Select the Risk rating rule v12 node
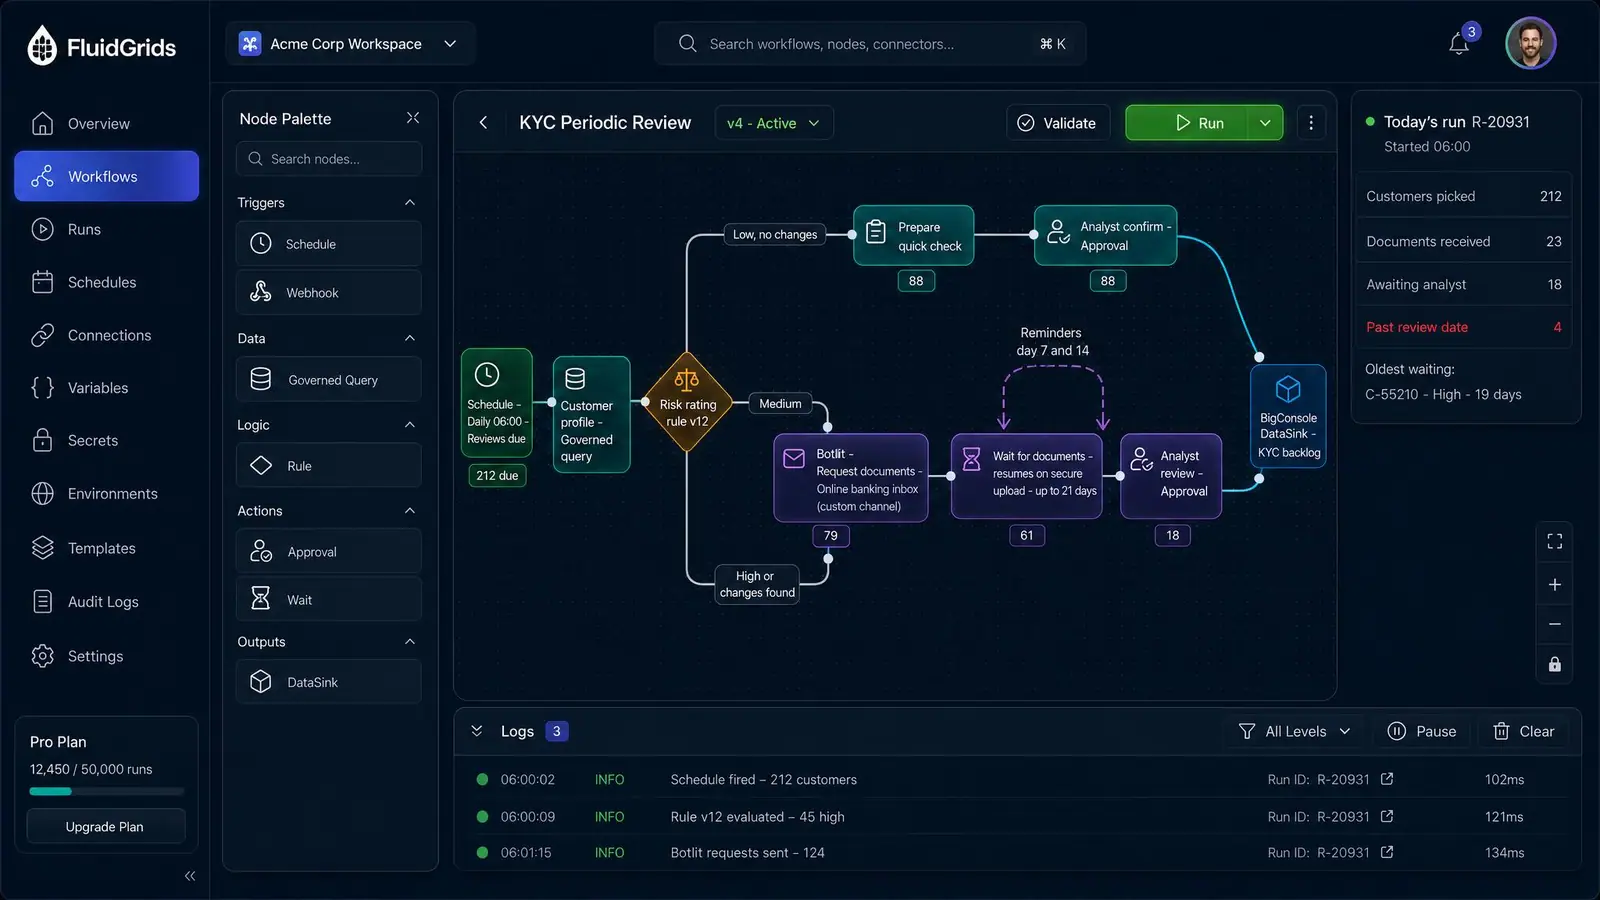The image size is (1600, 900). tap(687, 402)
